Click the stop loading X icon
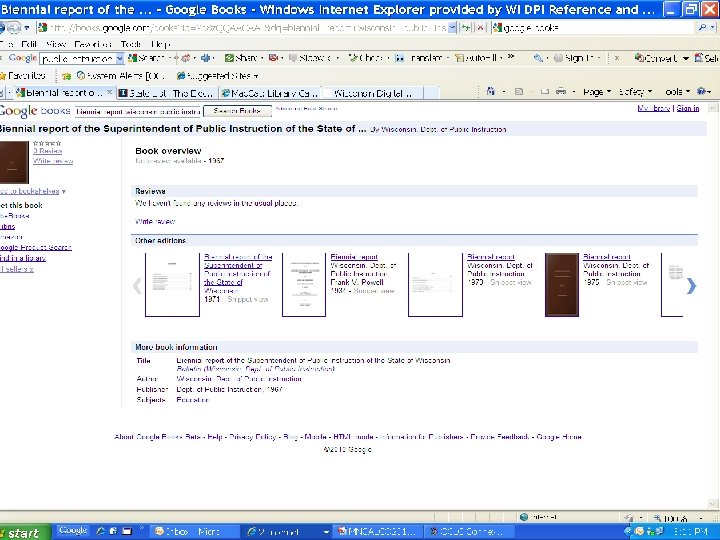 480,28
